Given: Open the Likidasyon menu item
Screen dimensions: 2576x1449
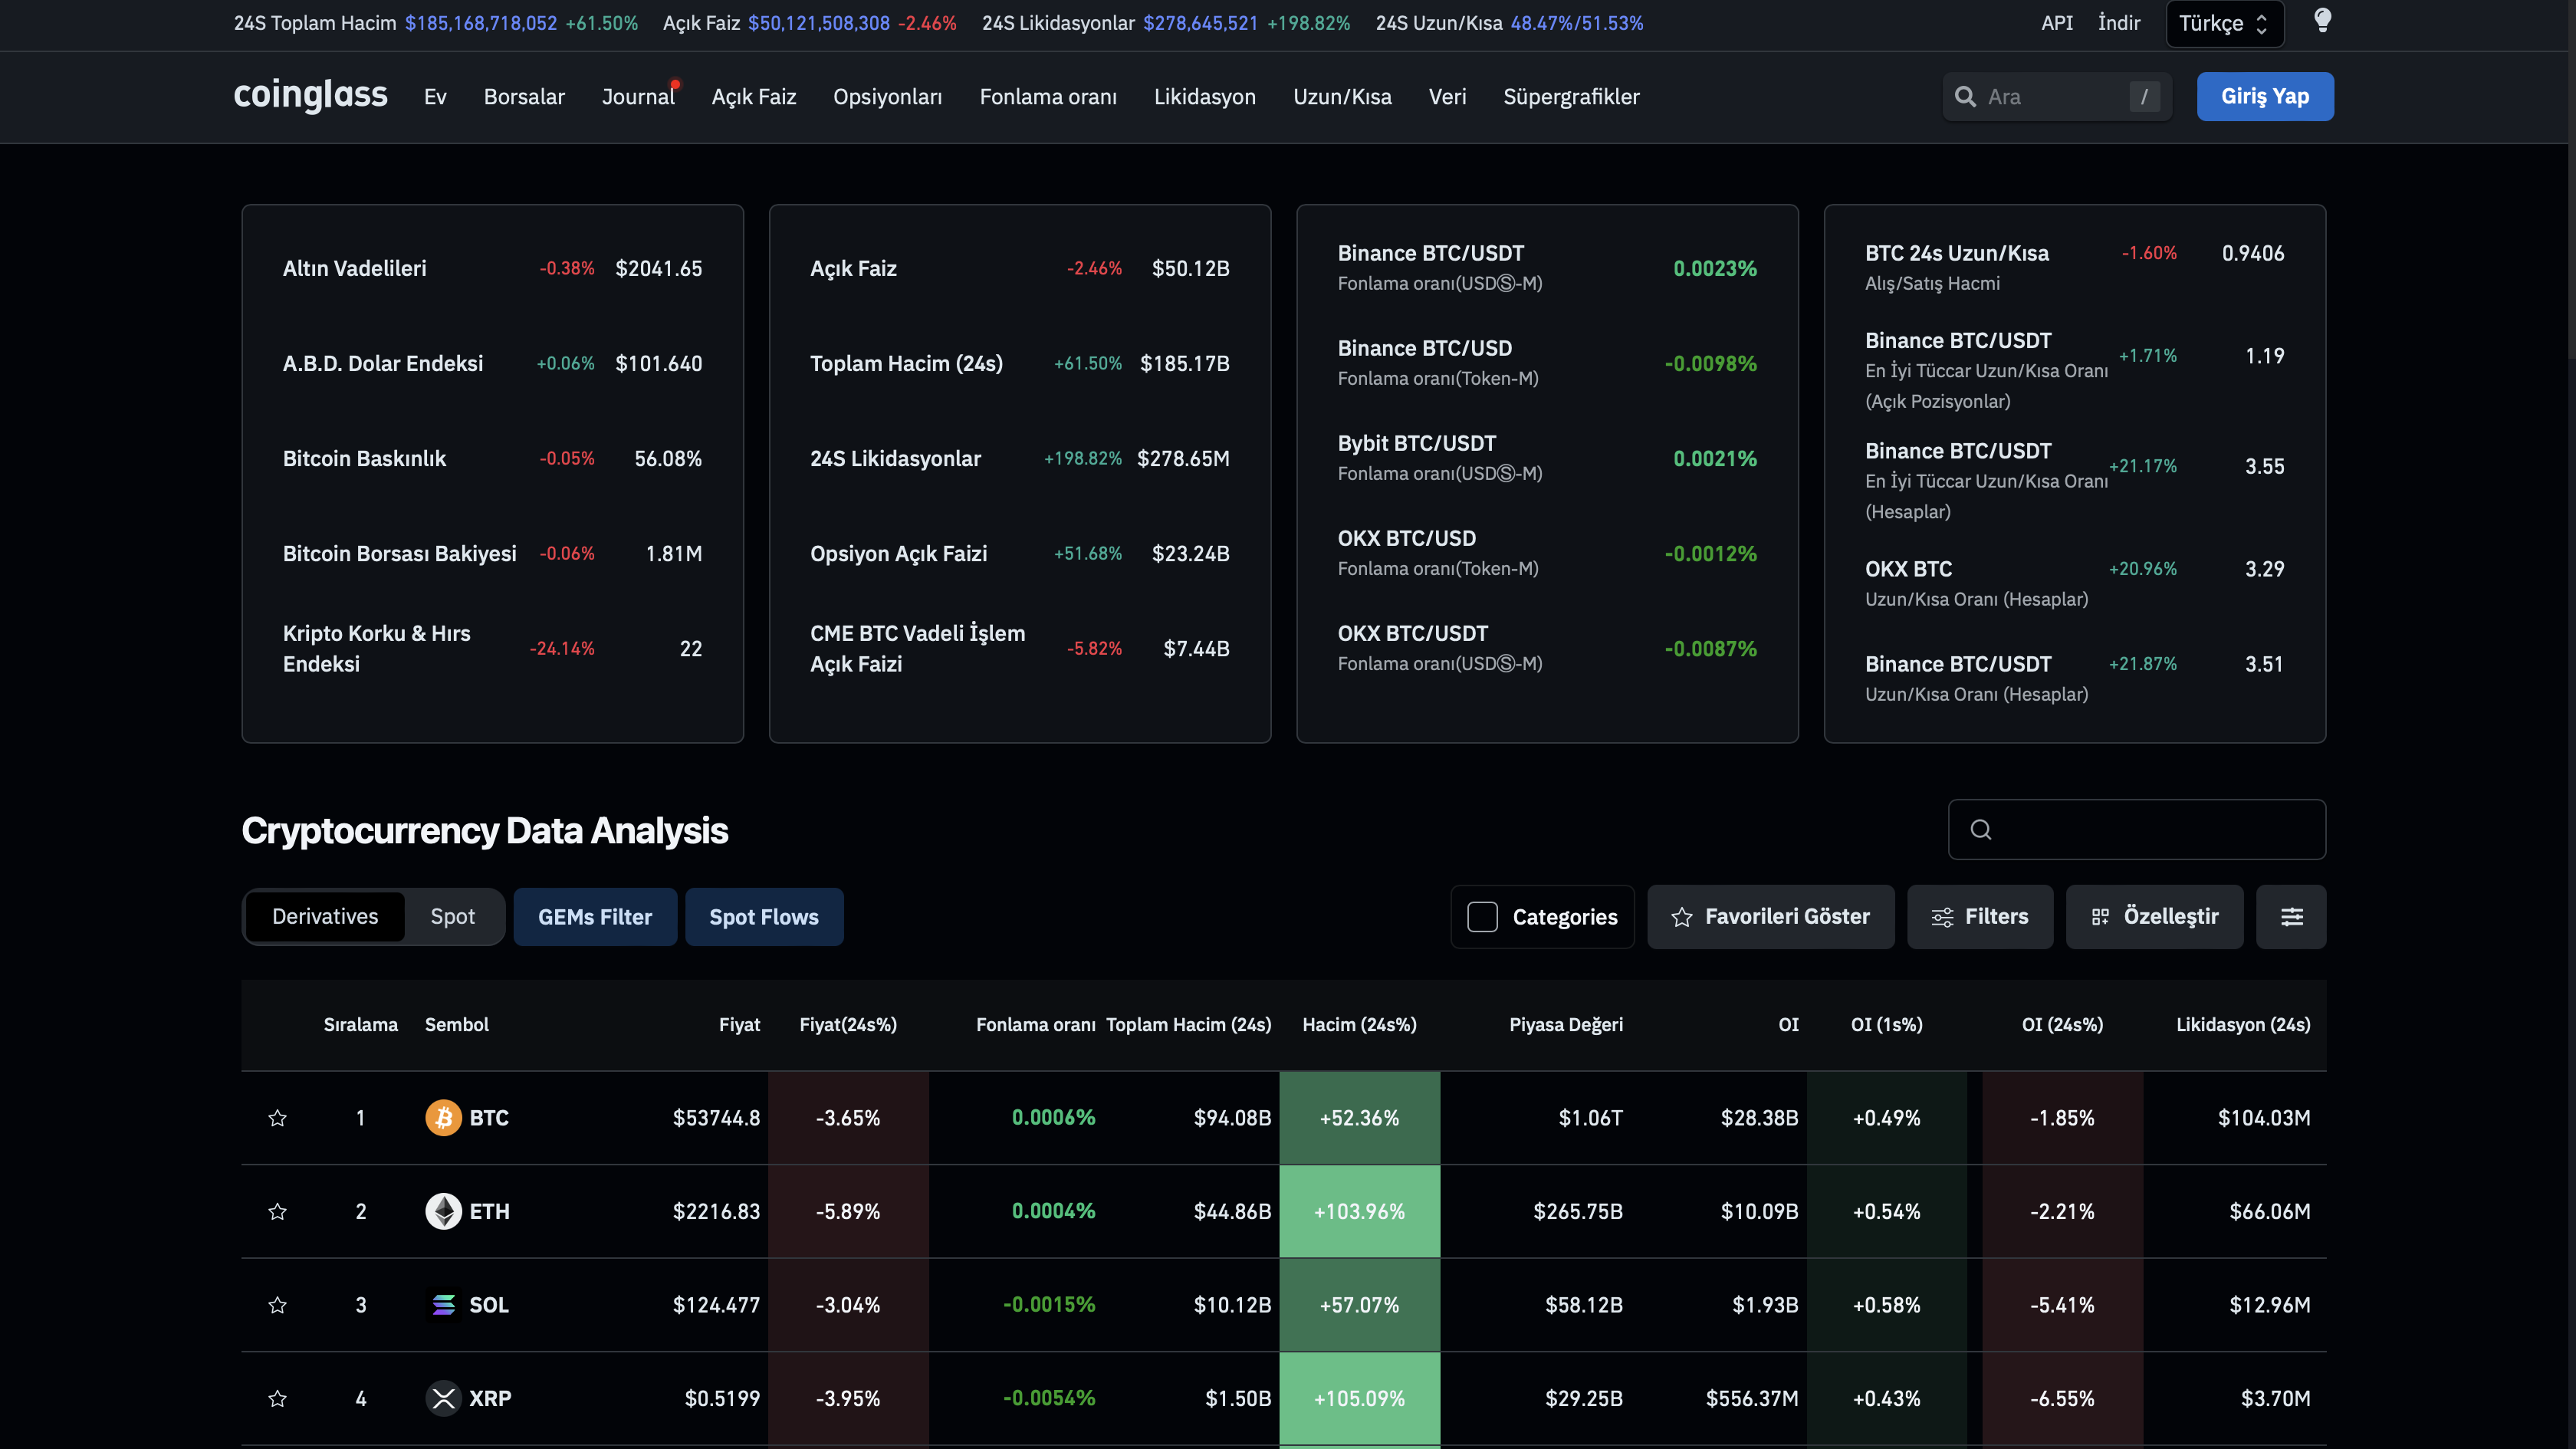Looking at the screenshot, I should [1204, 97].
